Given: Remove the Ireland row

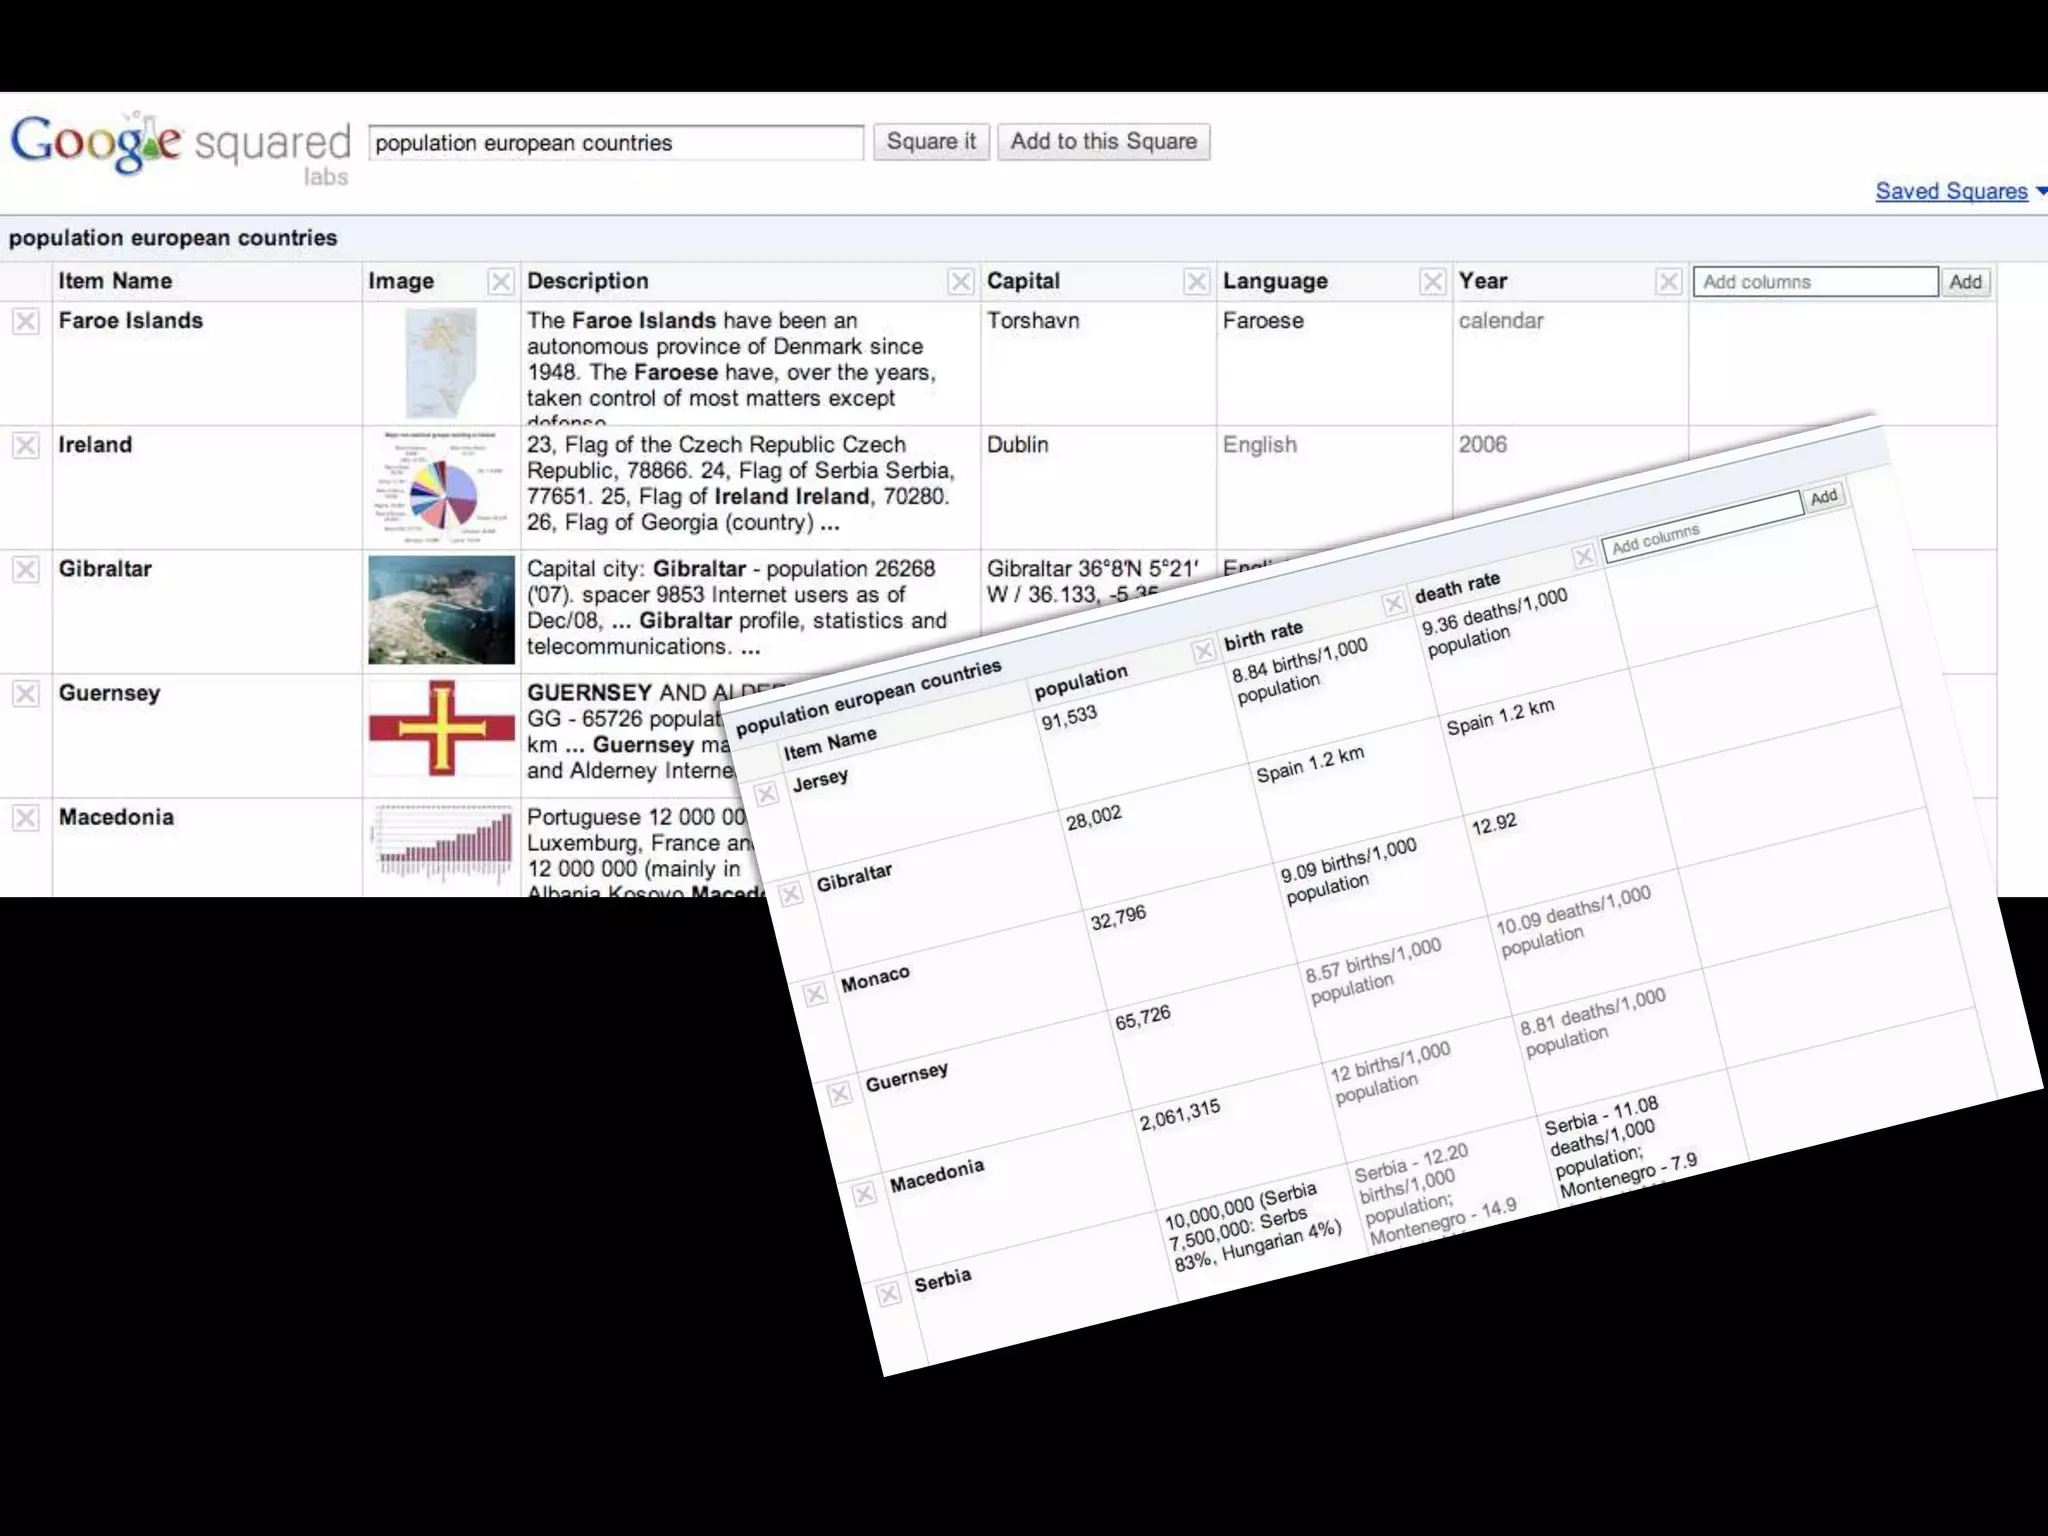Looking at the screenshot, I should click(25, 445).
